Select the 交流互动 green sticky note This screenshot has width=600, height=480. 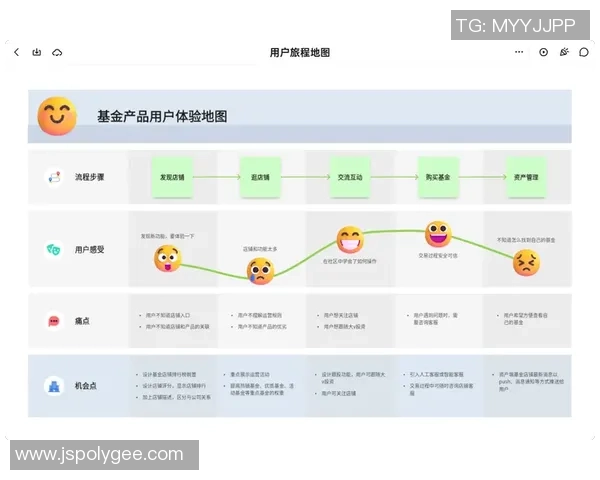tap(350, 177)
